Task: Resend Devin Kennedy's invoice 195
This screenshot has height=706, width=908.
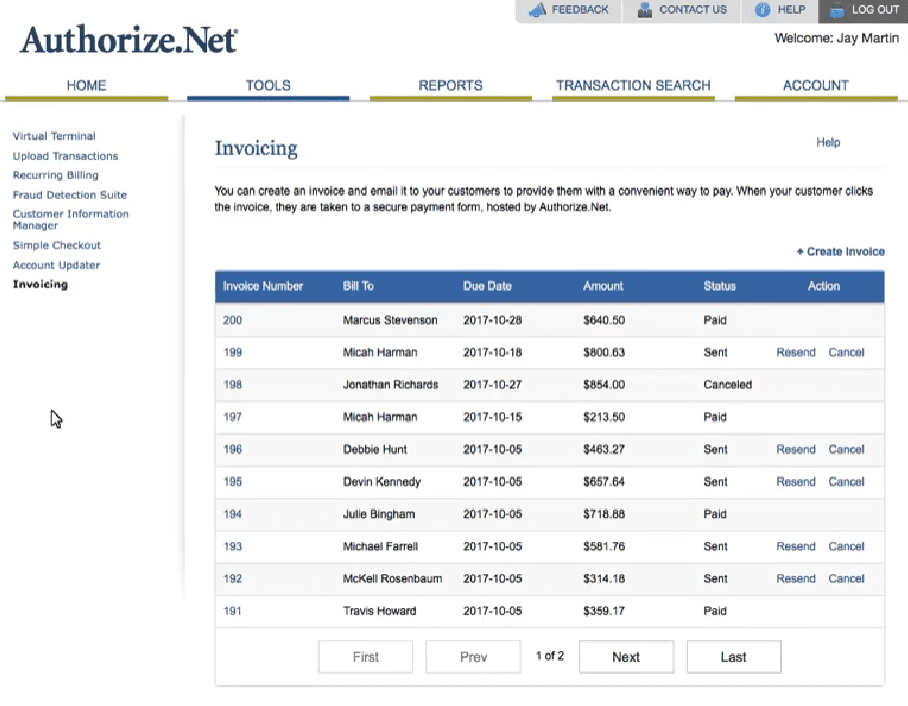Action: click(796, 482)
